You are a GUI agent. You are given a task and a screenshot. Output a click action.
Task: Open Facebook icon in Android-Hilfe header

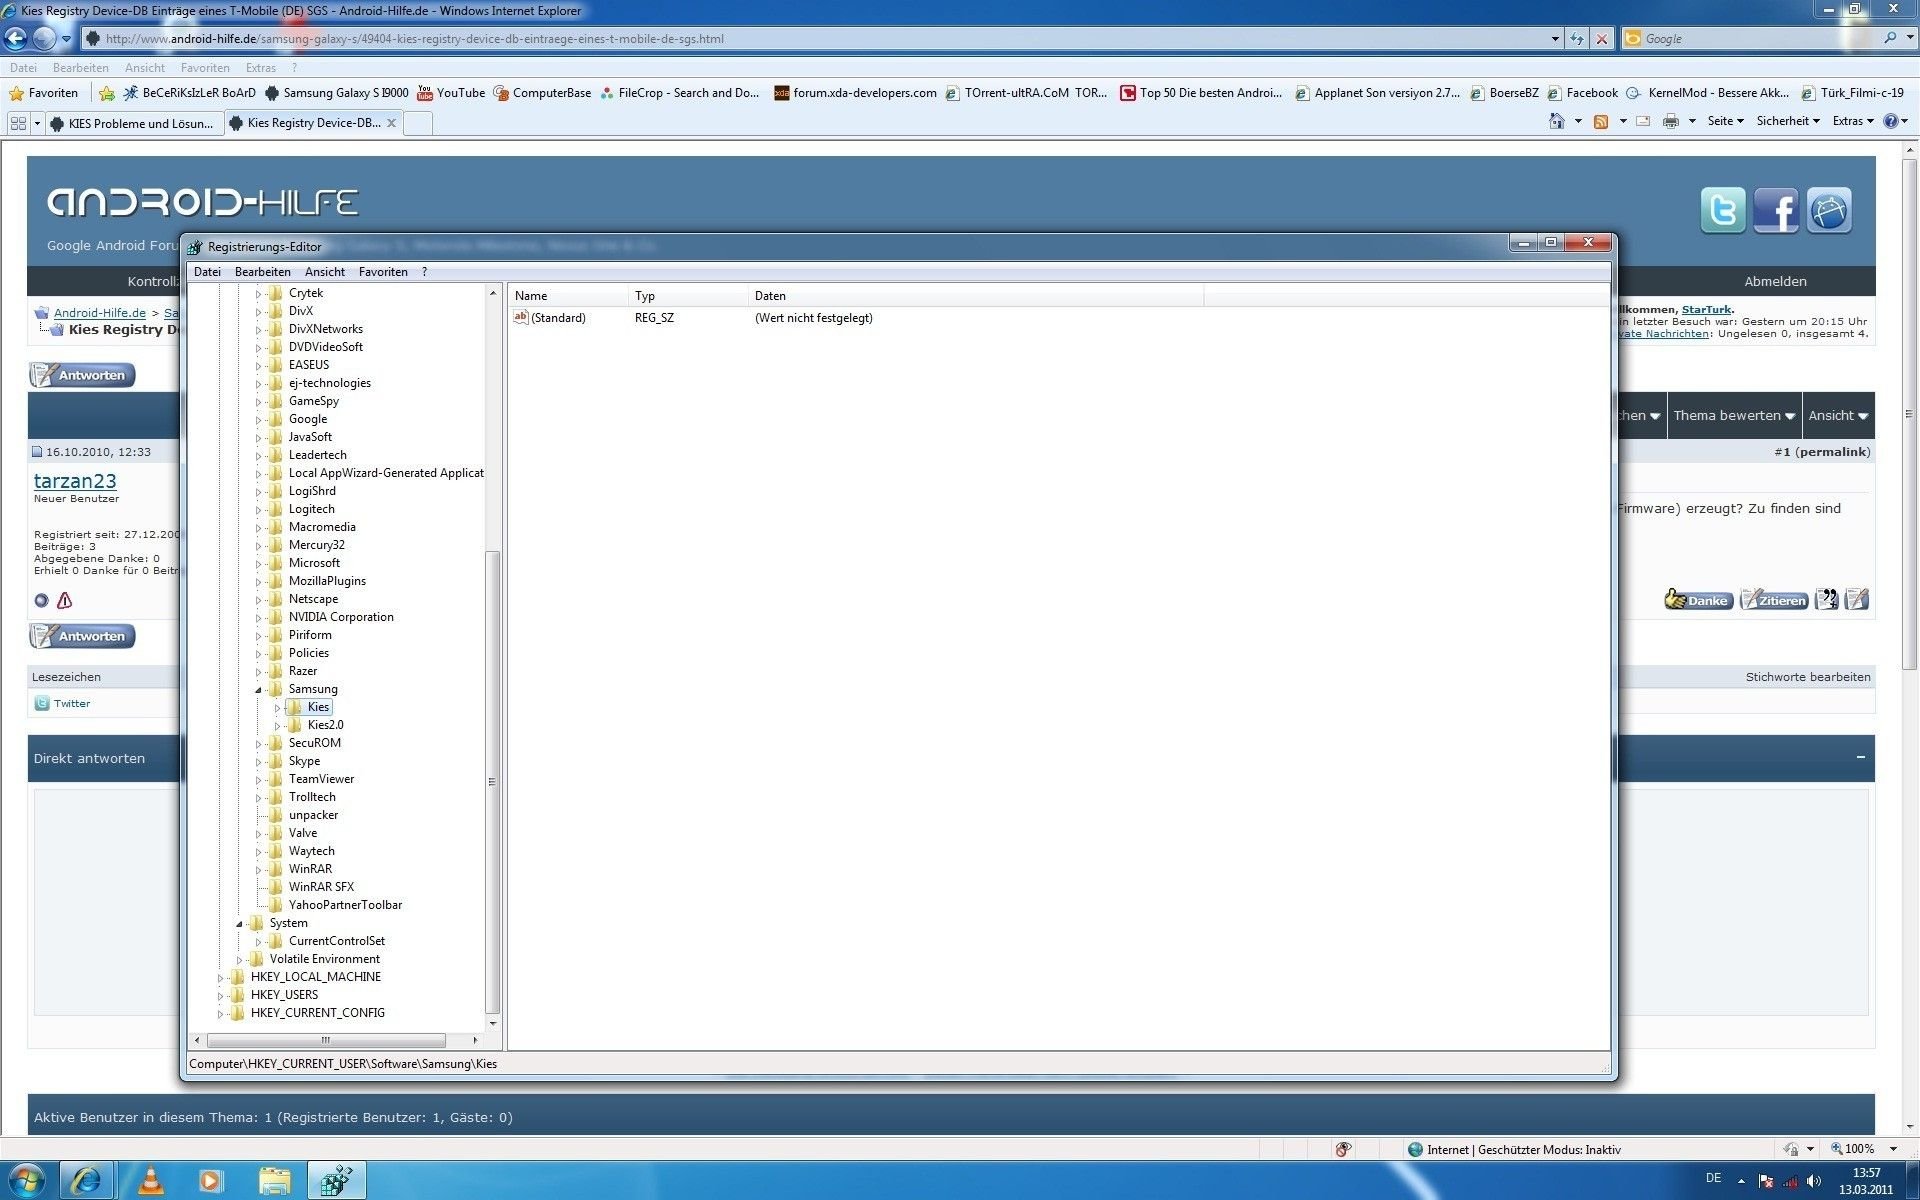1775,210
